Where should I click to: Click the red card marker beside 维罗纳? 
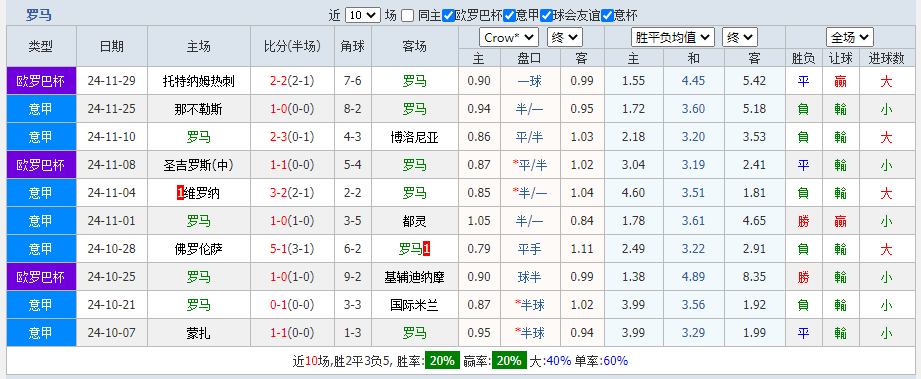pos(180,193)
